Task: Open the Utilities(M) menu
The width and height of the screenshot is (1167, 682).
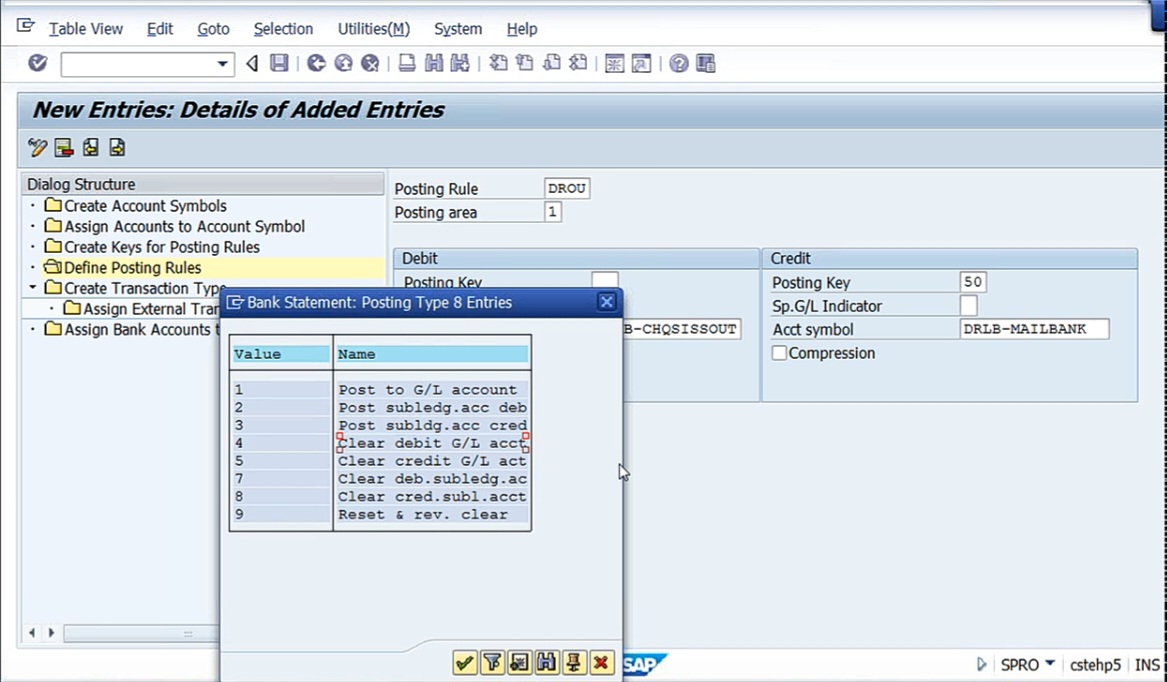Action: (374, 29)
